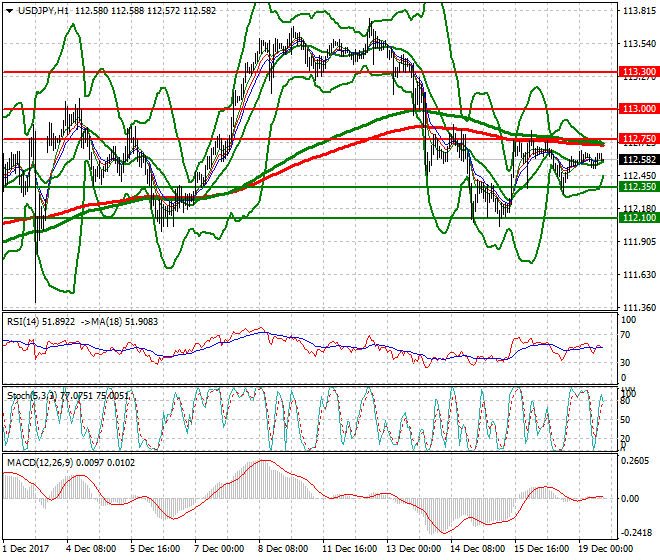Click the 0.2605 value on MACD scale

click(637, 461)
